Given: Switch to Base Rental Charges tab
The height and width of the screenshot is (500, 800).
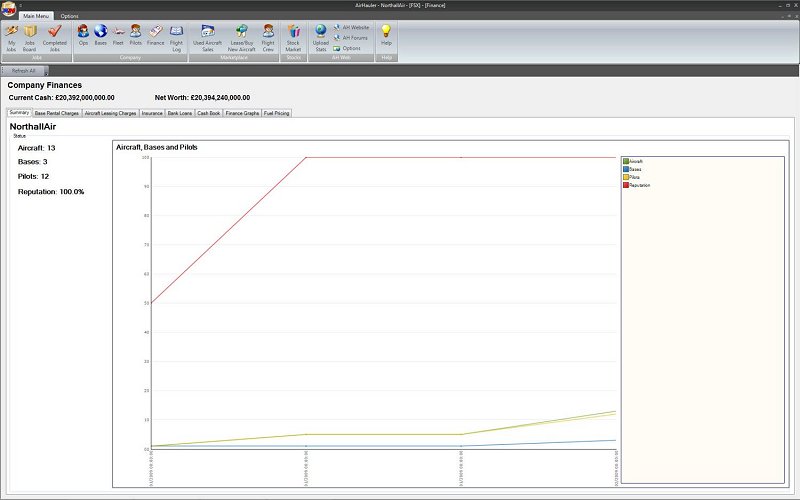Looking at the screenshot, I should pyautogui.click(x=57, y=113).
